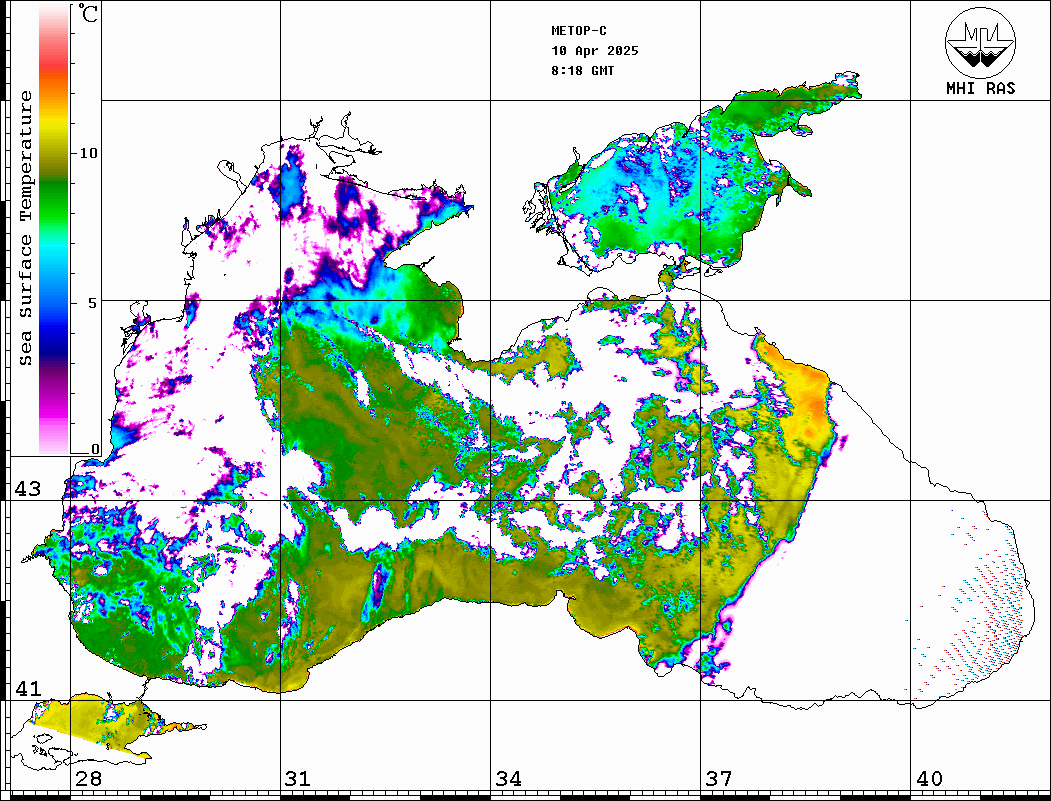Click the latitude label "41"

tap(28, 688)
